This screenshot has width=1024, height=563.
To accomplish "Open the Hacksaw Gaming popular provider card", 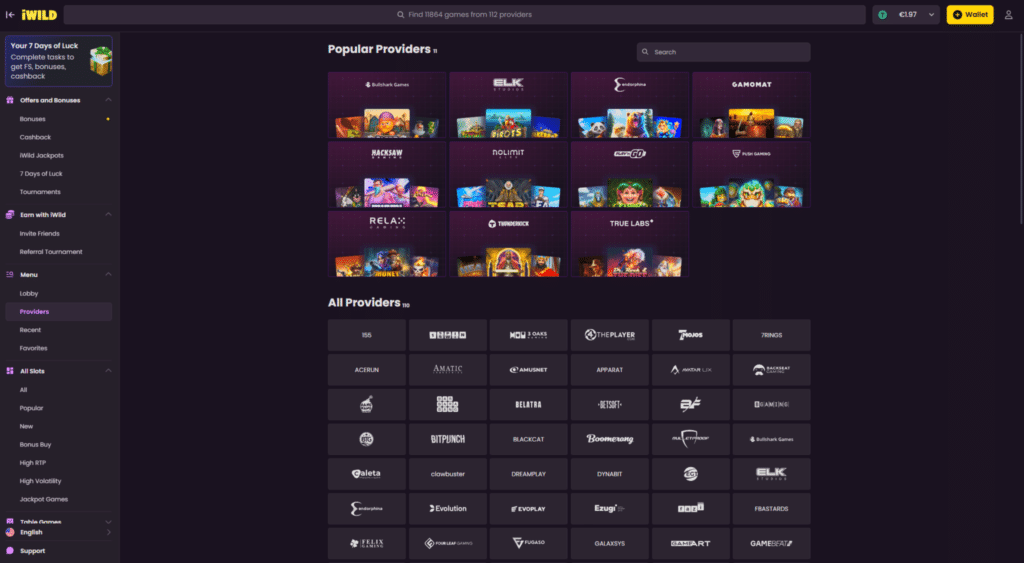I will tap(387, 174).
